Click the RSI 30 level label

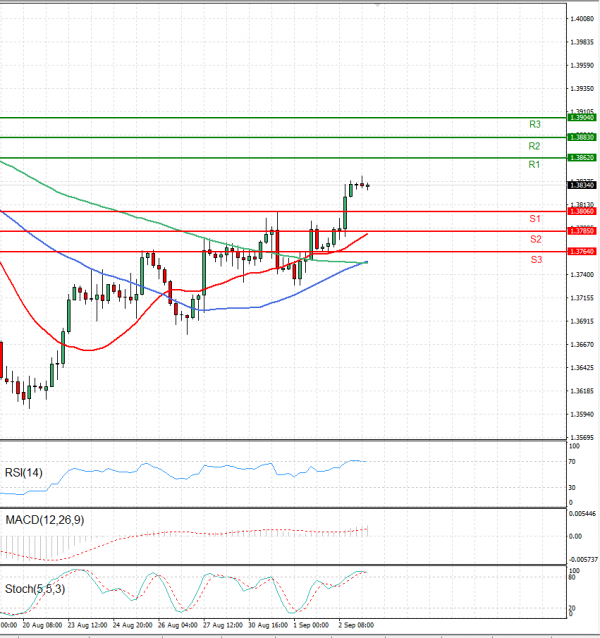pos(572,487)
